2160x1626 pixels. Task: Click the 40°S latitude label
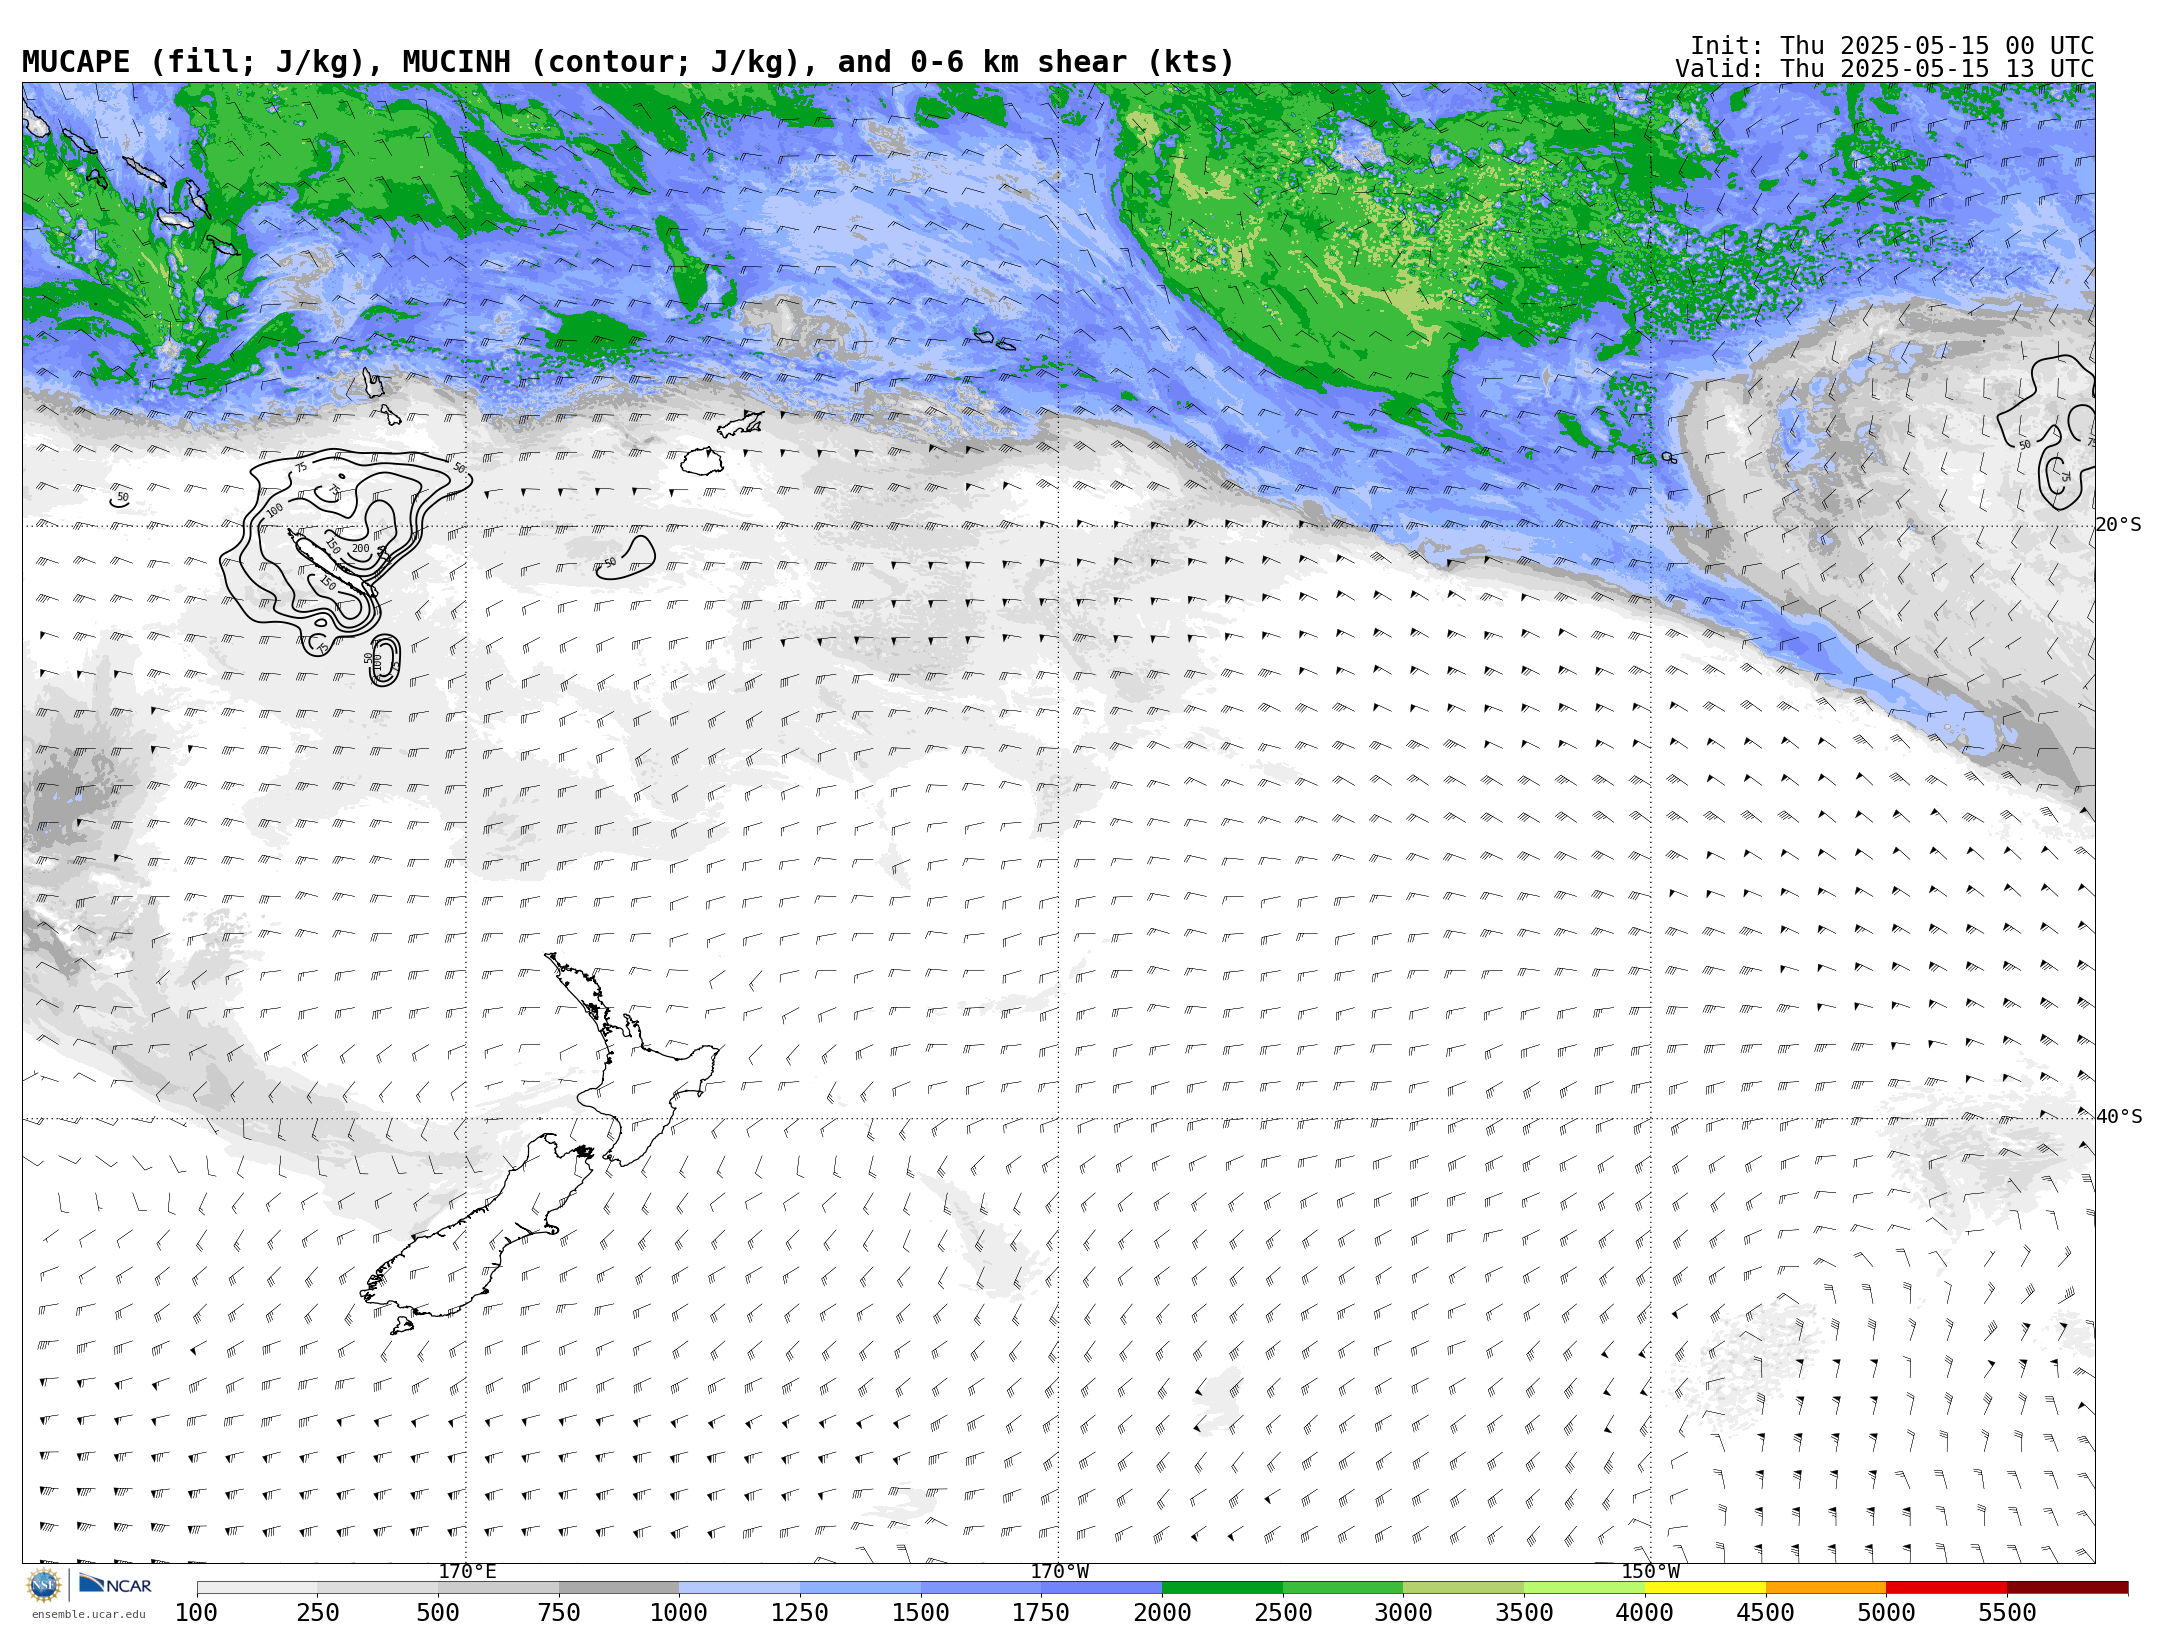2119,1117
